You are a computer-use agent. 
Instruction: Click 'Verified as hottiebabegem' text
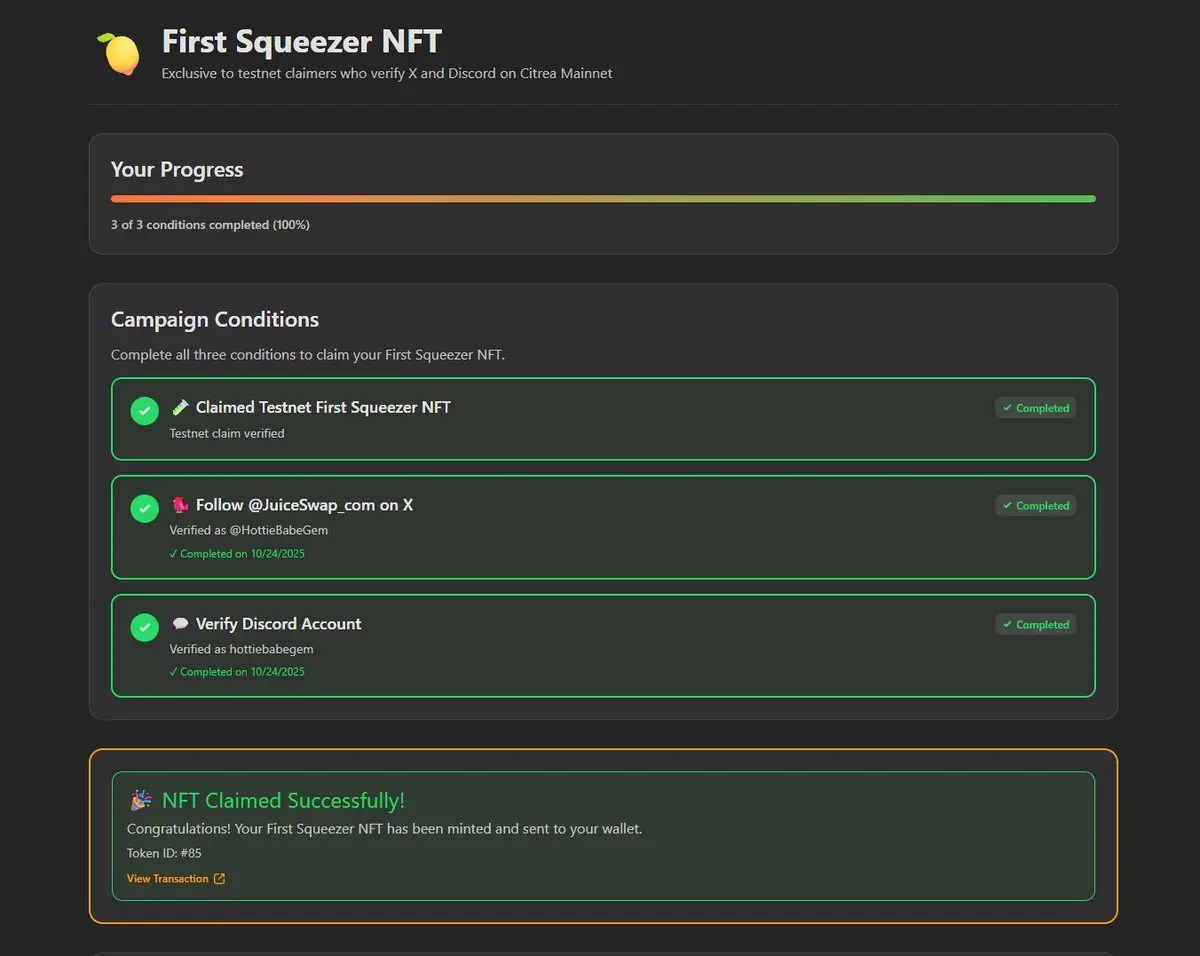pyautogui.click(x=241, y=649)
